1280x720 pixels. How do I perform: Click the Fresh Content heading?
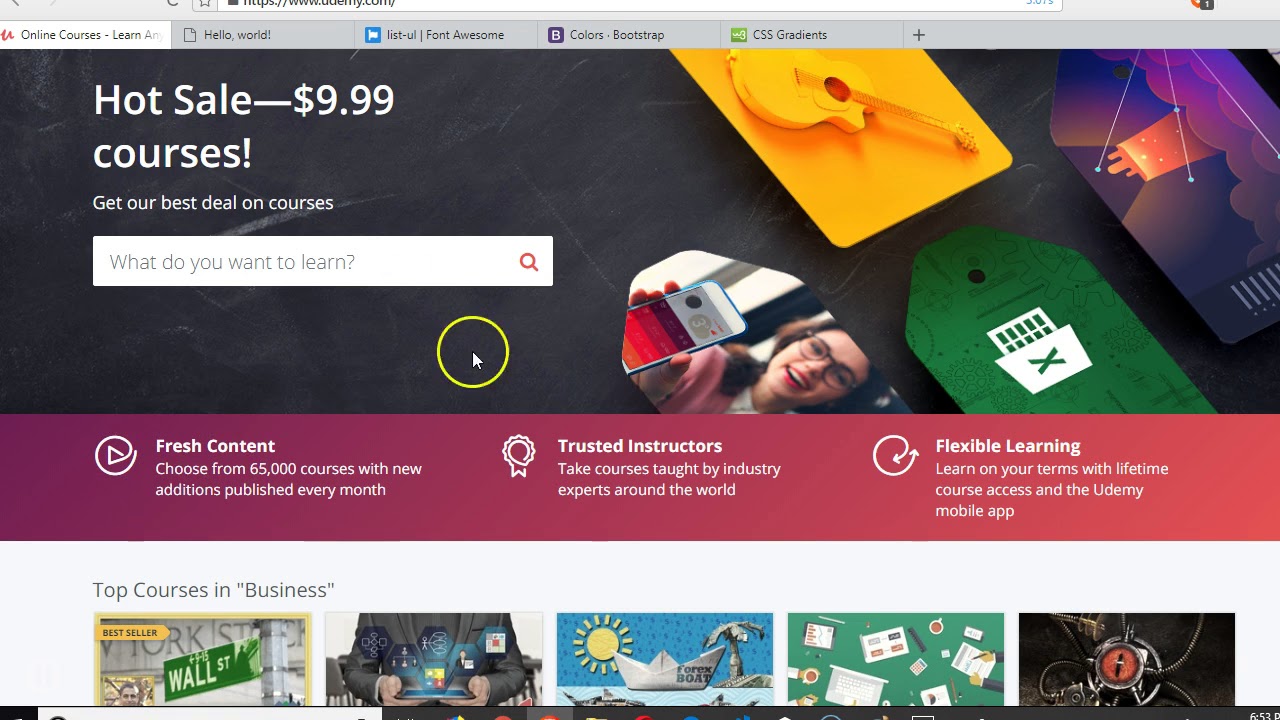click(215, 446)
